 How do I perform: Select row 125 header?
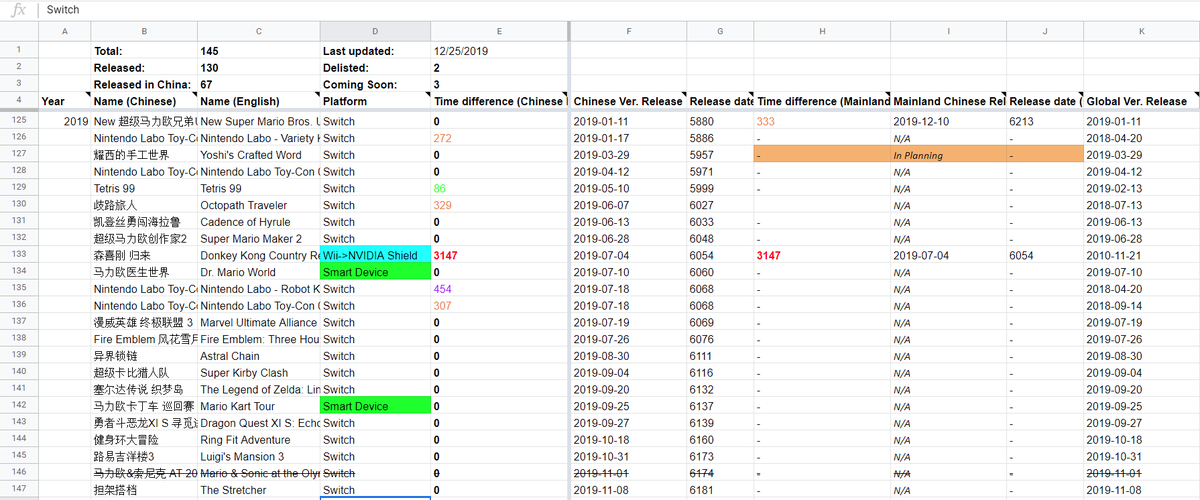coord(19,121)
